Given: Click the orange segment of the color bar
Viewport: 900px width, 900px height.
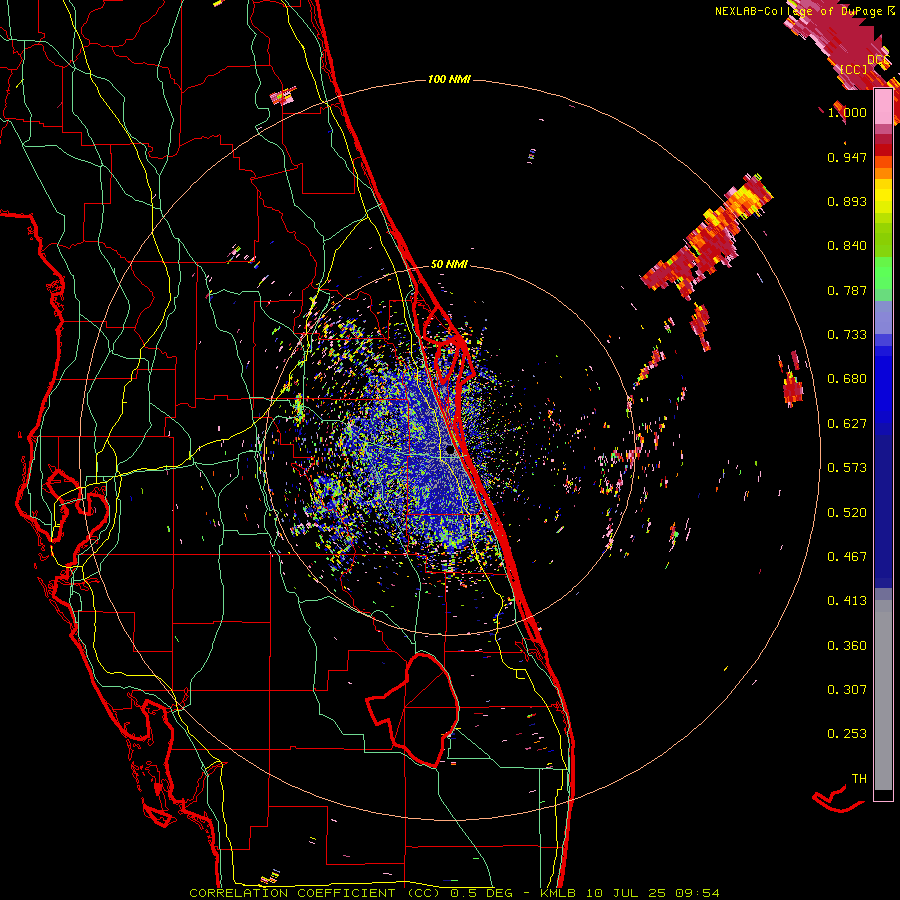Looking at the screenshot, I should point(883,167).
